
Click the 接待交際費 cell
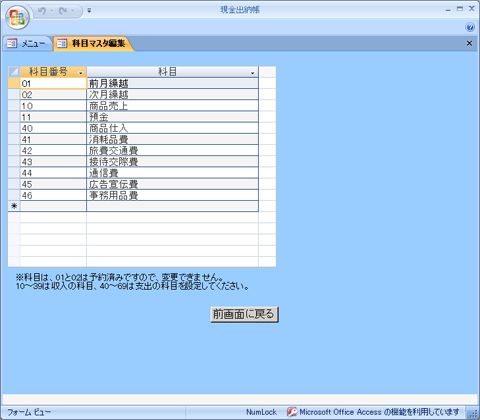coord(173,162)
